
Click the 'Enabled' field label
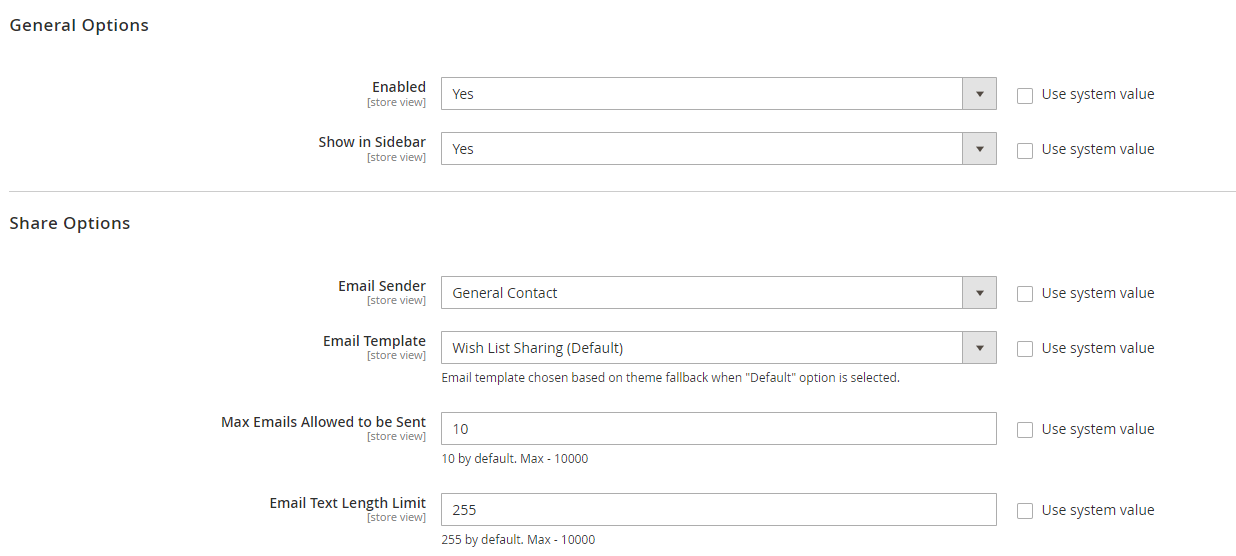[398, 87]
